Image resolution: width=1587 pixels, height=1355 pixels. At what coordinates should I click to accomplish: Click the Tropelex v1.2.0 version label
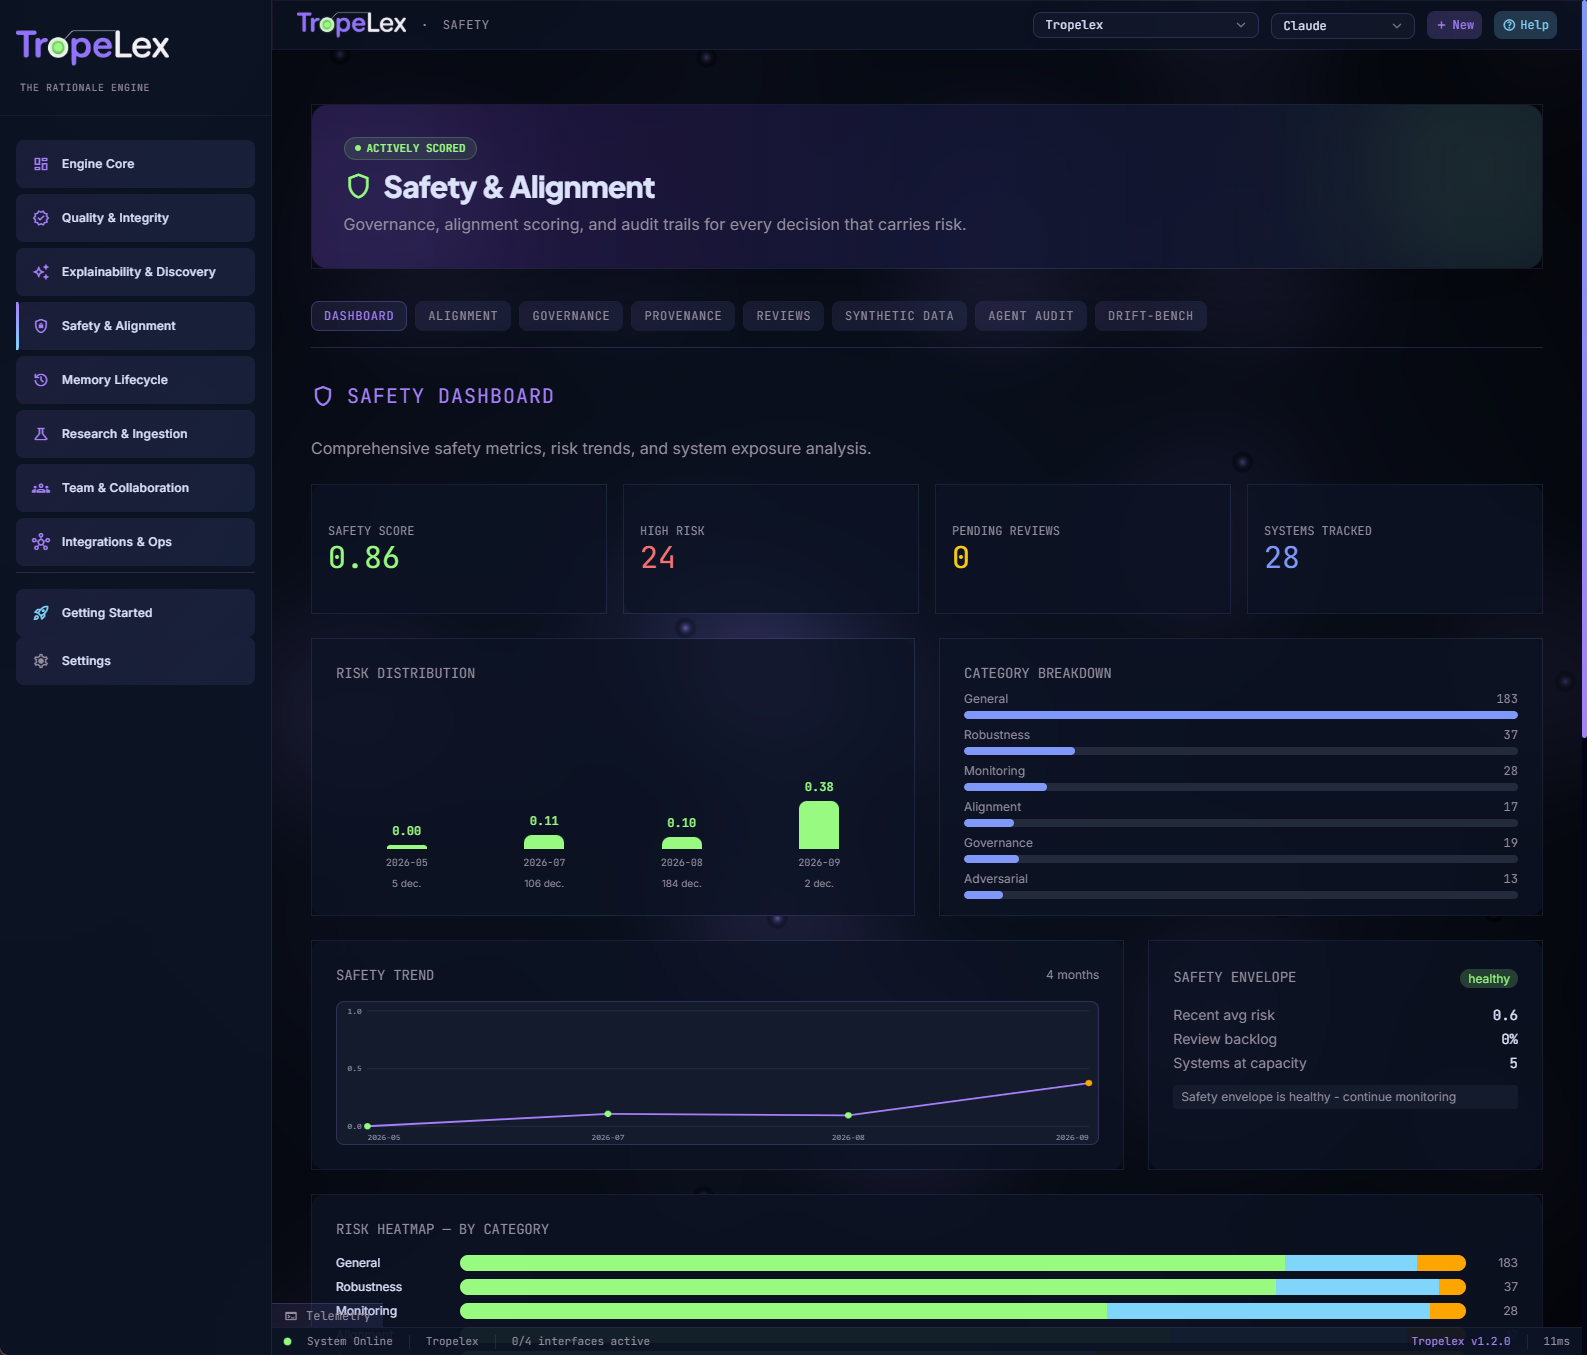pos(1460,1341)
